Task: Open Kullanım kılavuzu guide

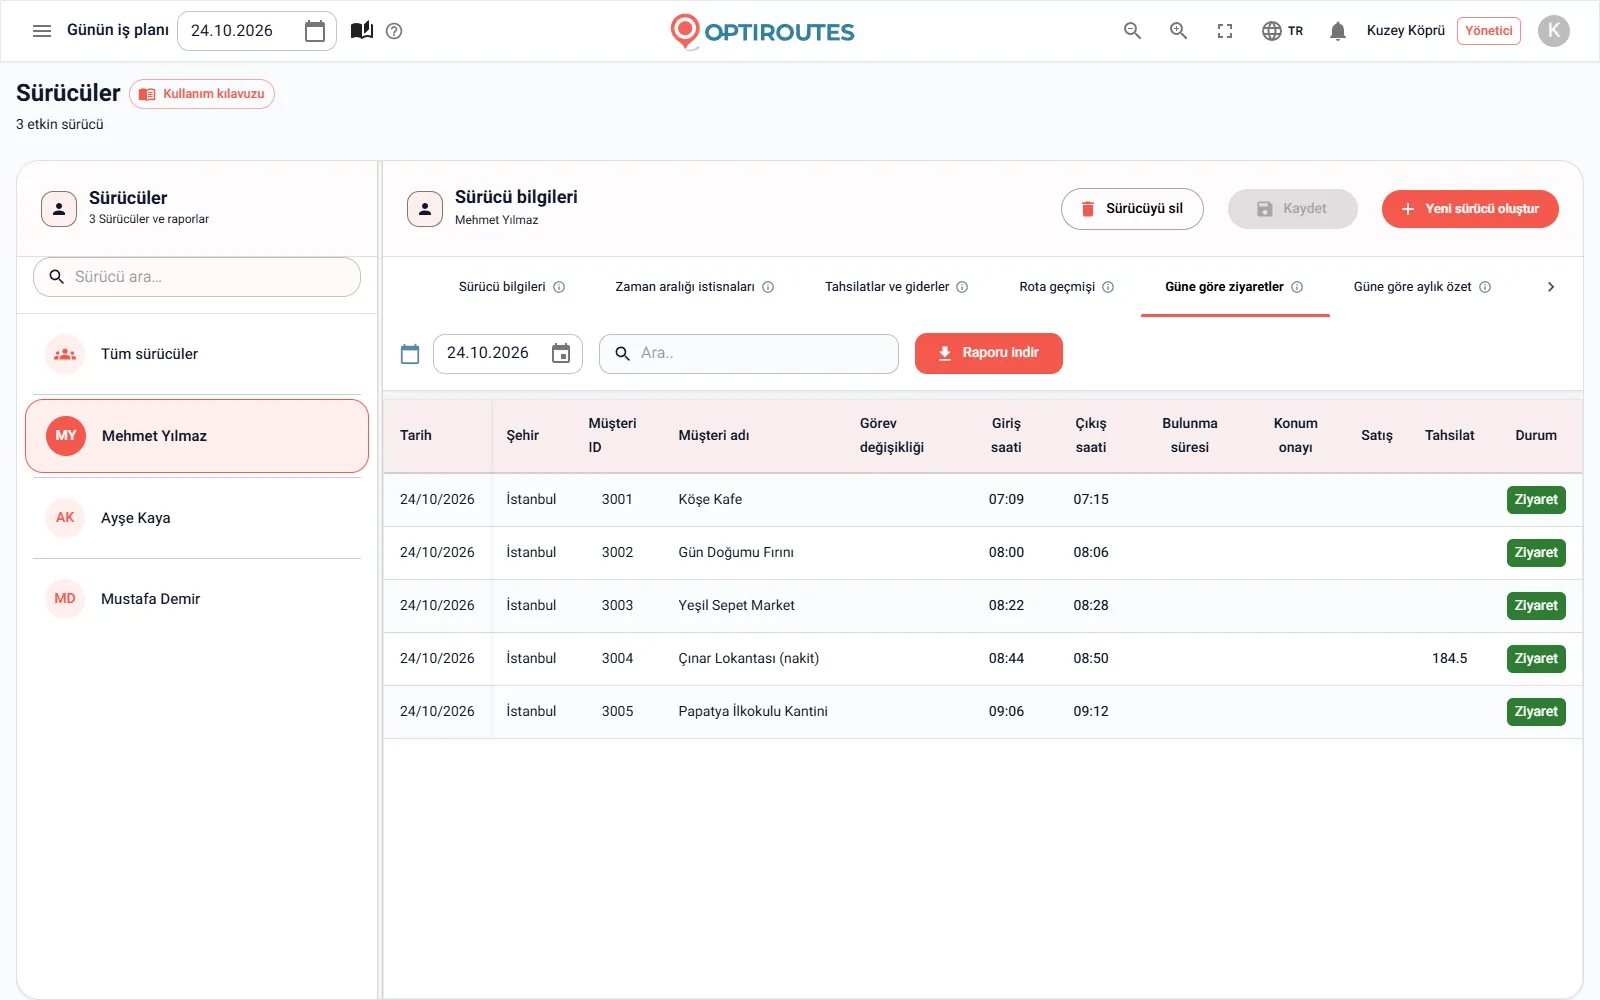Action: 202,94
